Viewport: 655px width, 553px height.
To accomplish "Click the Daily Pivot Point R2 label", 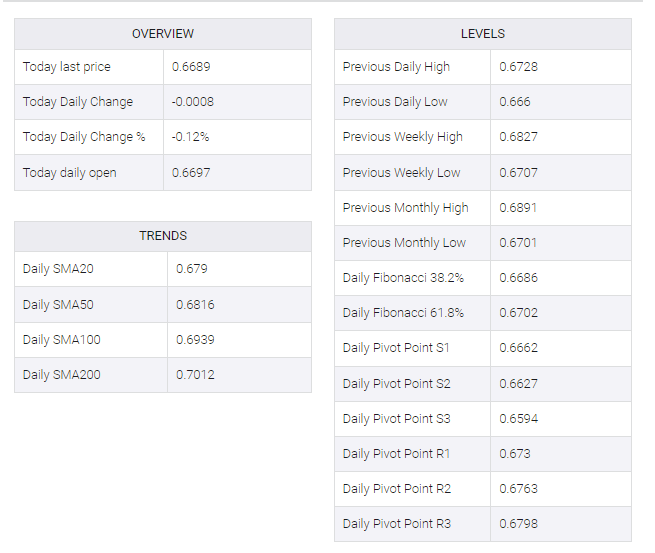I will pos(397,489).
